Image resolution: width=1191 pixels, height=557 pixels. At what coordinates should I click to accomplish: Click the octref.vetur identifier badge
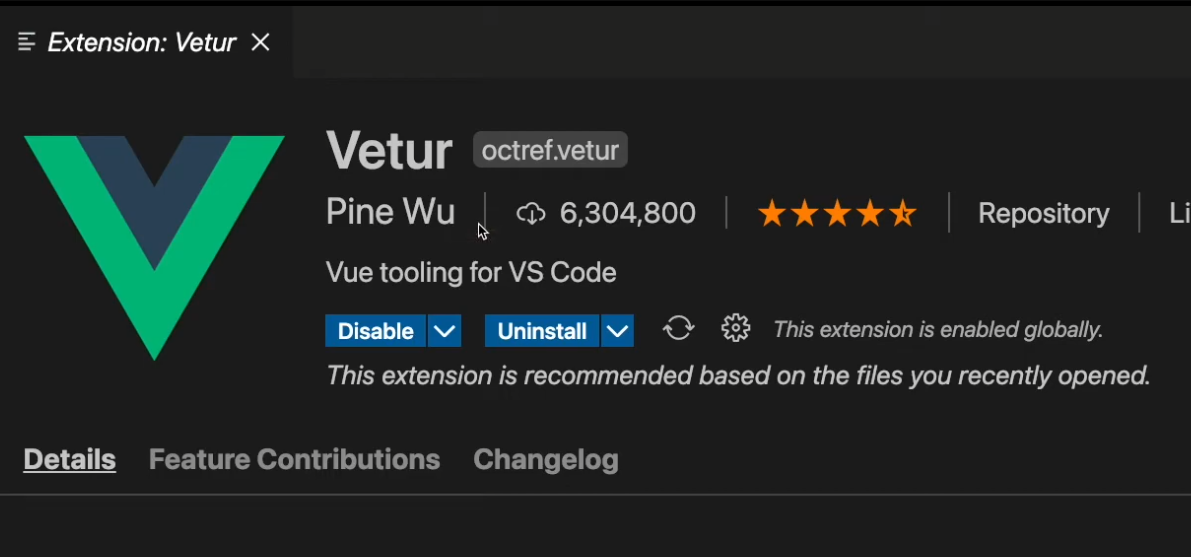[550, 150]
